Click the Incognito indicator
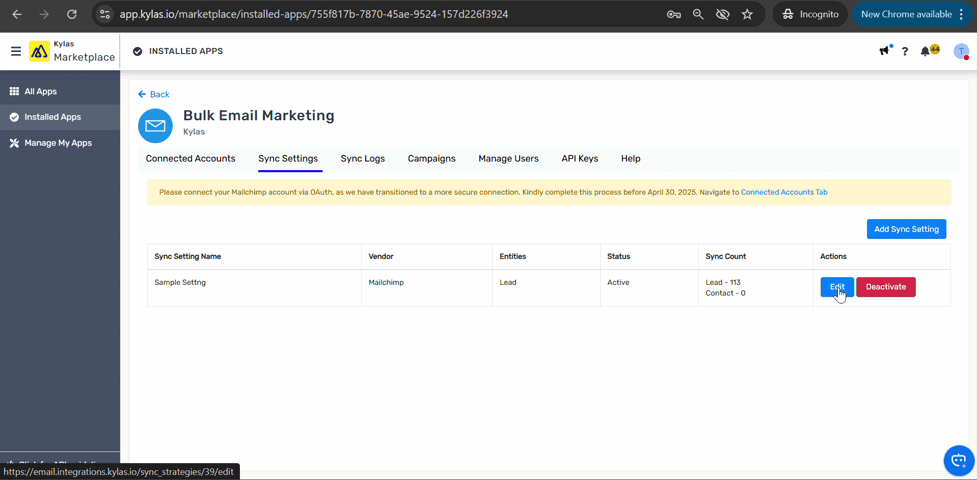This screenshot has height=480, width=977. (x=810, y=14)
